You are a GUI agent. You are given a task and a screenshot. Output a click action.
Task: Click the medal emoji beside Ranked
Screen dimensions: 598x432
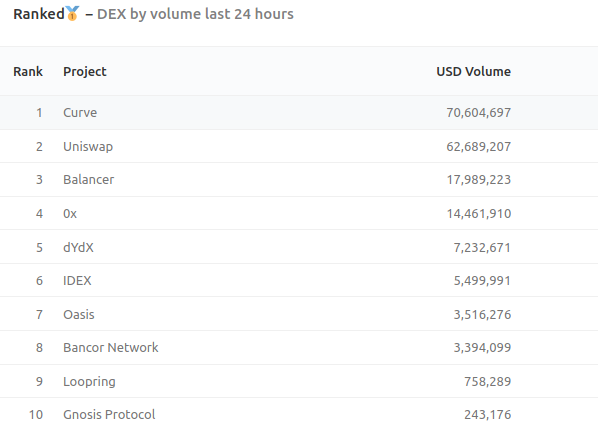pyautogui.click(x=72, y=14)
